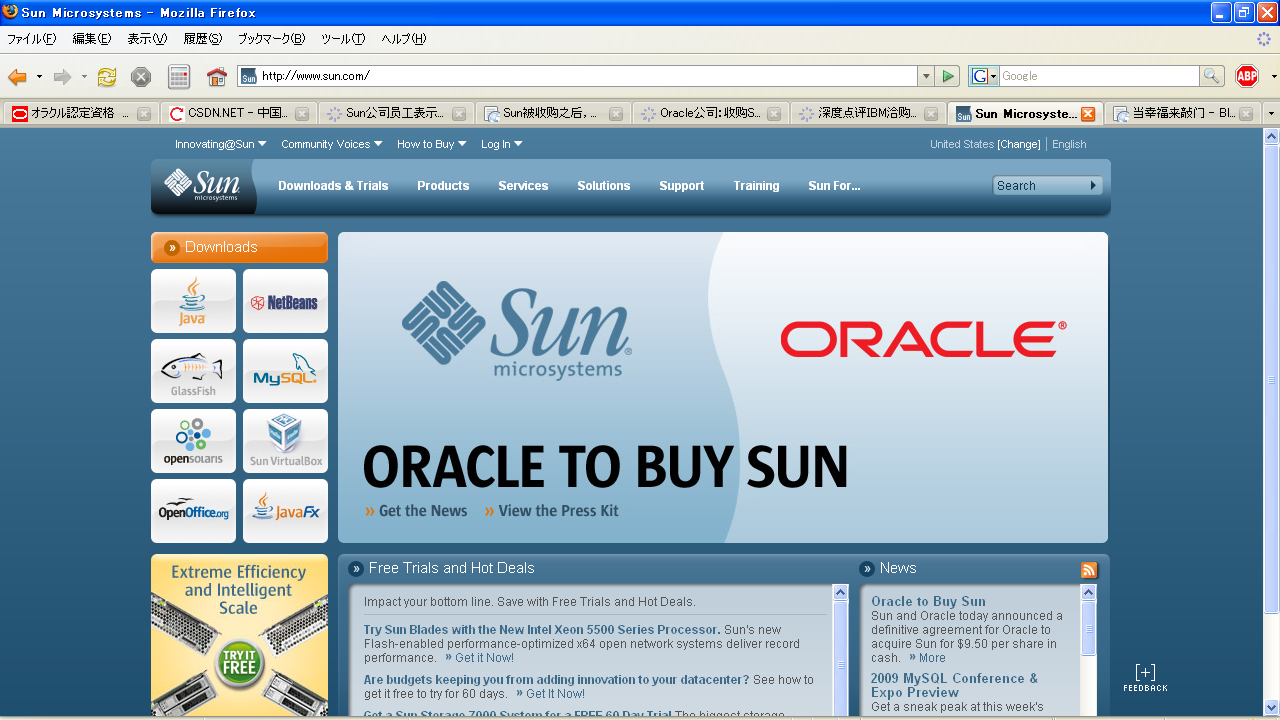Click the URL address field

(x=588, y=76)
